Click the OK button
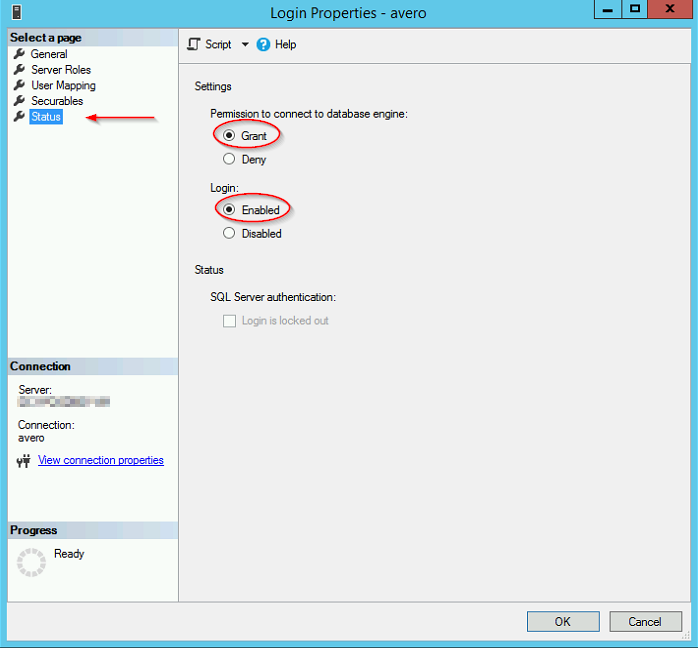 point(563,621)
